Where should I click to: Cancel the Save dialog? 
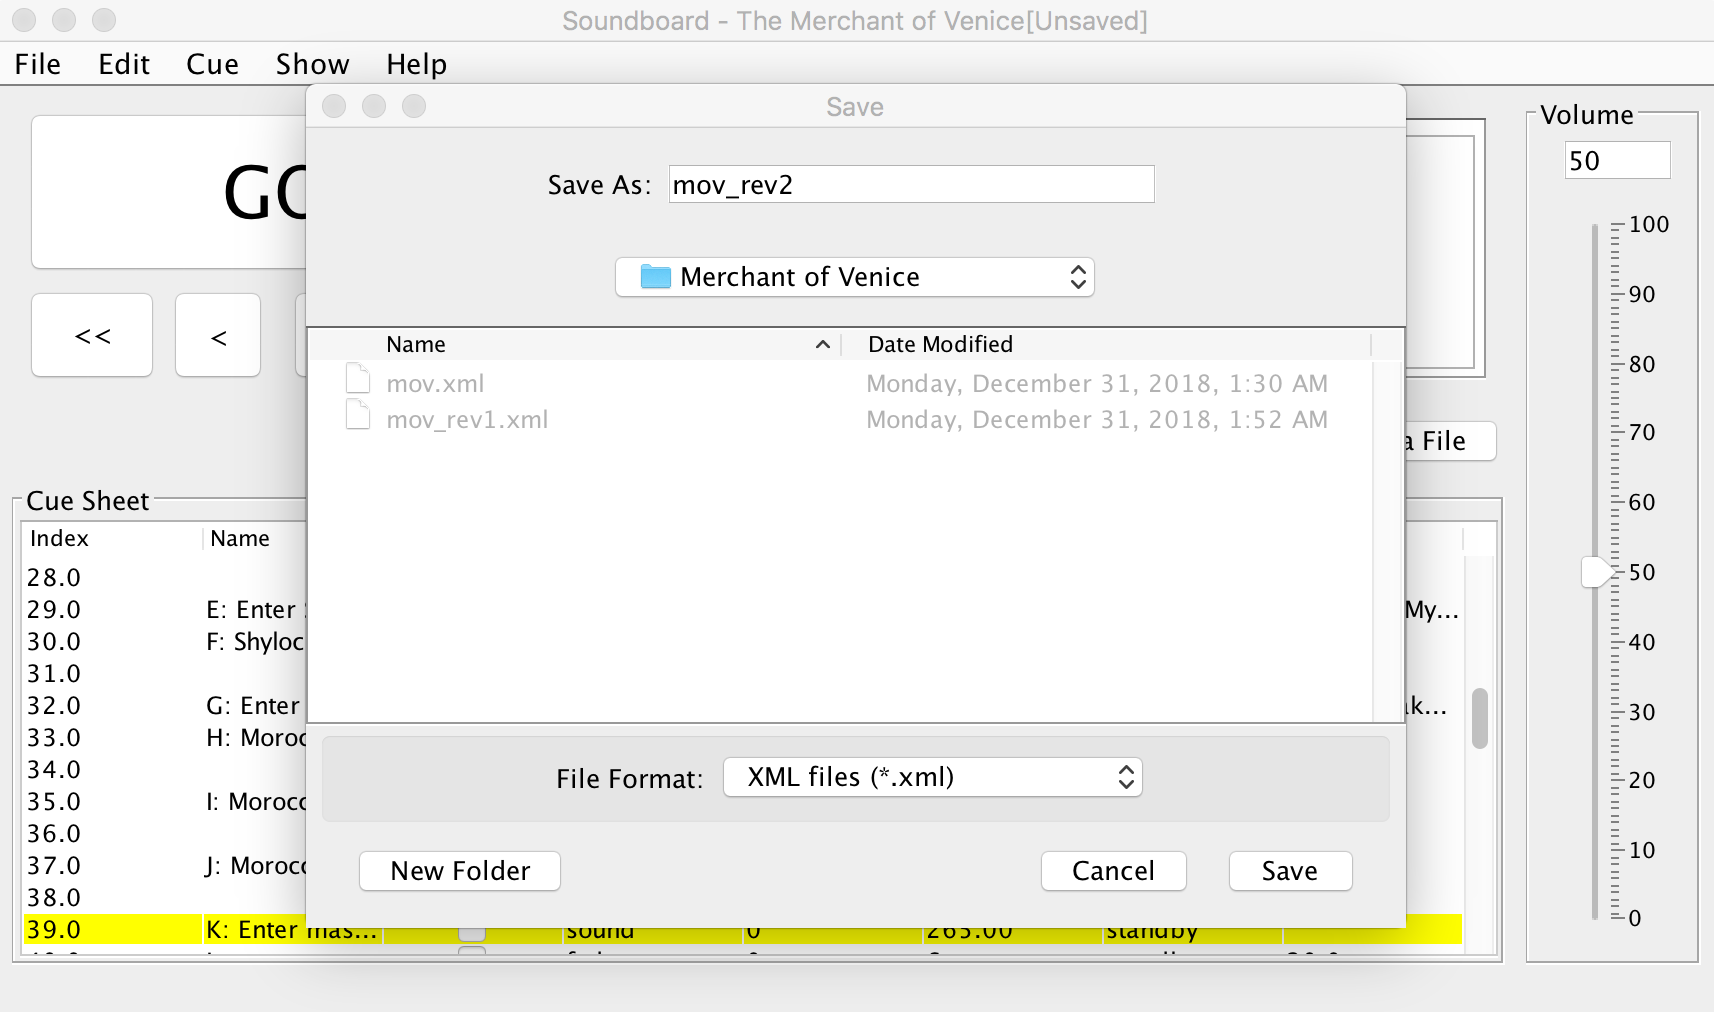(x=1113, y=871)
